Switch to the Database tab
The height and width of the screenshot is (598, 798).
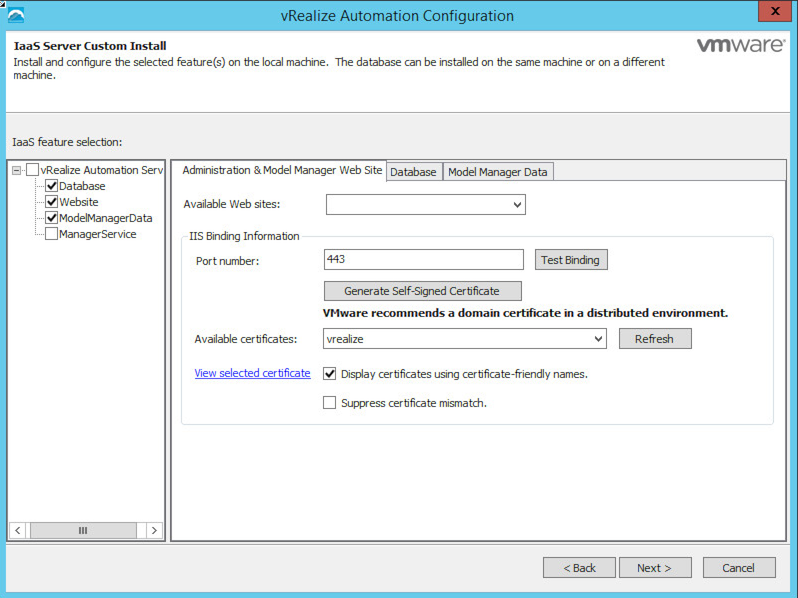point(413,172)
